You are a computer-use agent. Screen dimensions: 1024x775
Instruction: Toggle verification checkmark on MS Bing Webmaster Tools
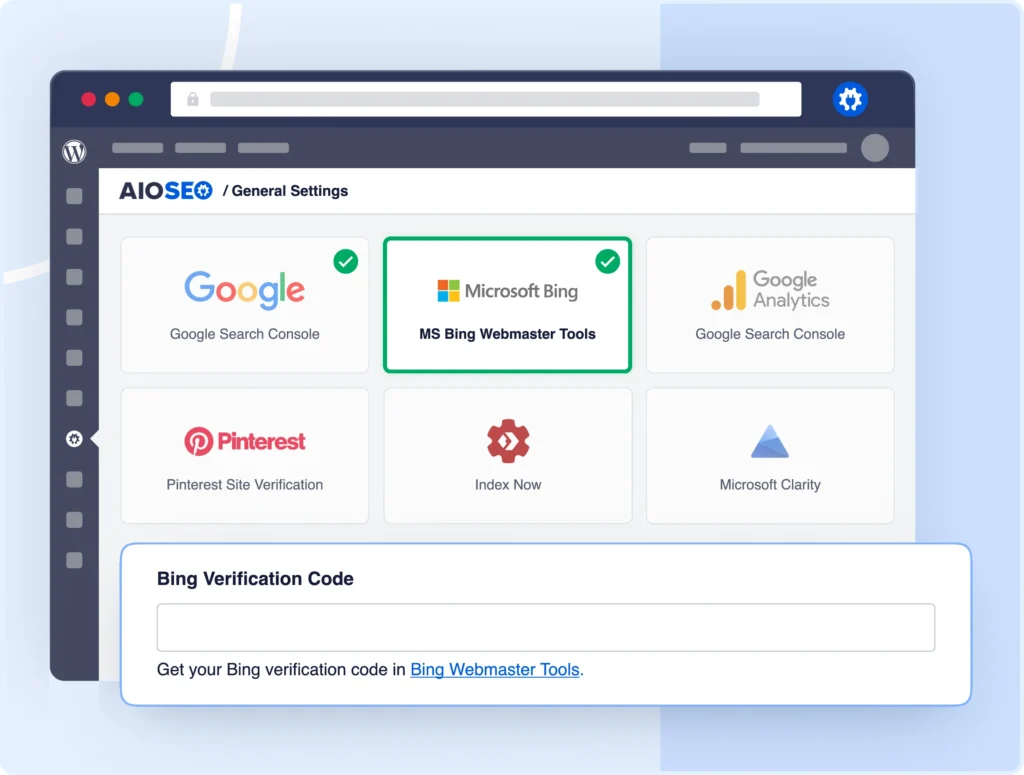pos(608,261)
